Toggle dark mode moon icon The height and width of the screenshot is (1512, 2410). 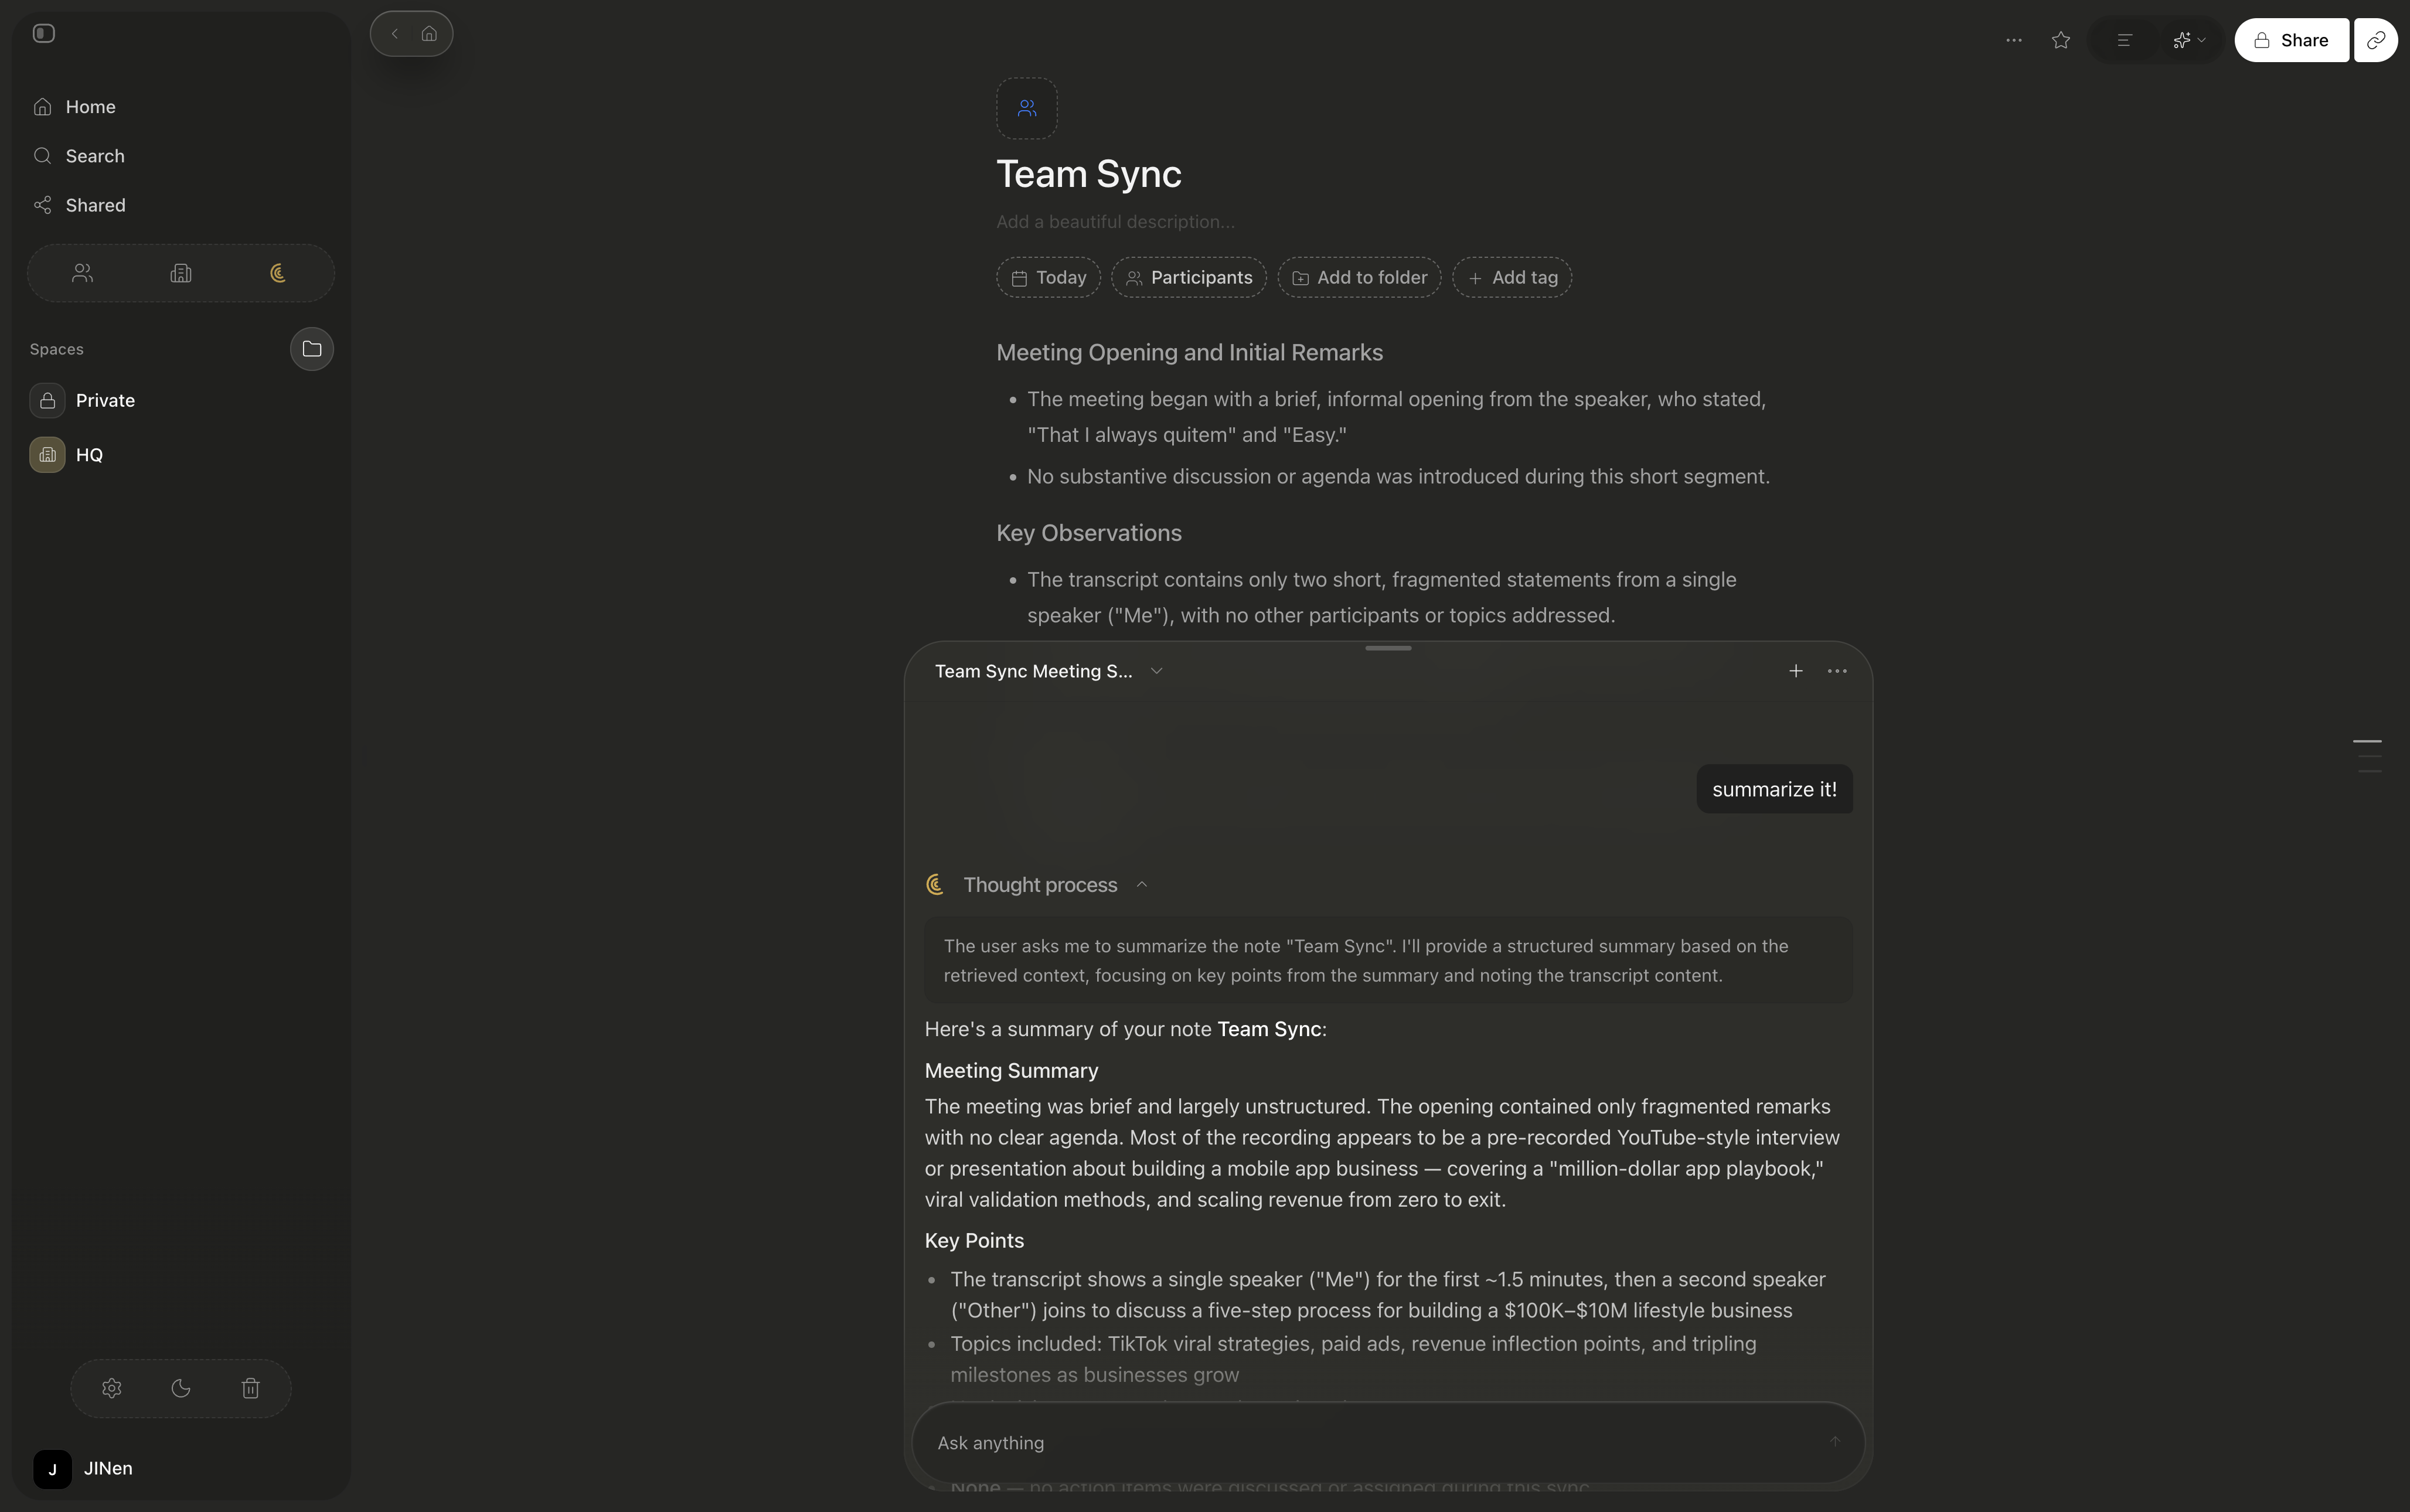pyautogui.click(x=181, y=1388)
